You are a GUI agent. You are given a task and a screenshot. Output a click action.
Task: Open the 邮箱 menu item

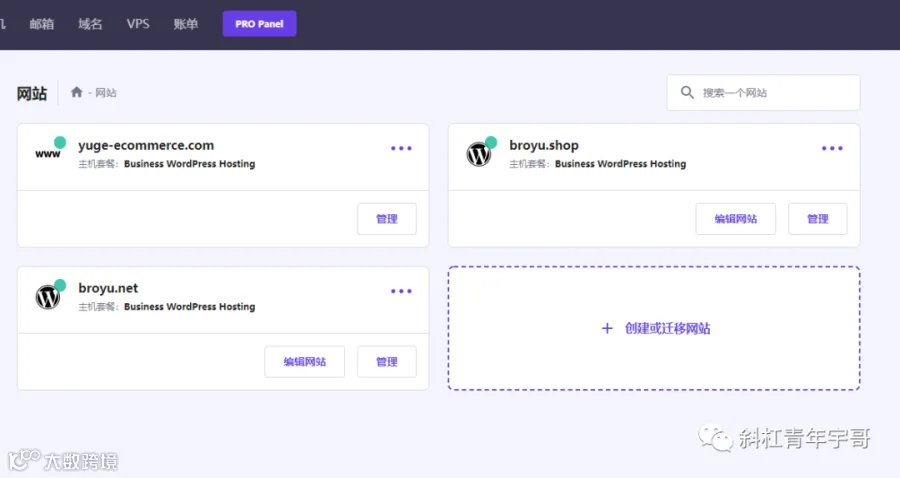(42, 24)
